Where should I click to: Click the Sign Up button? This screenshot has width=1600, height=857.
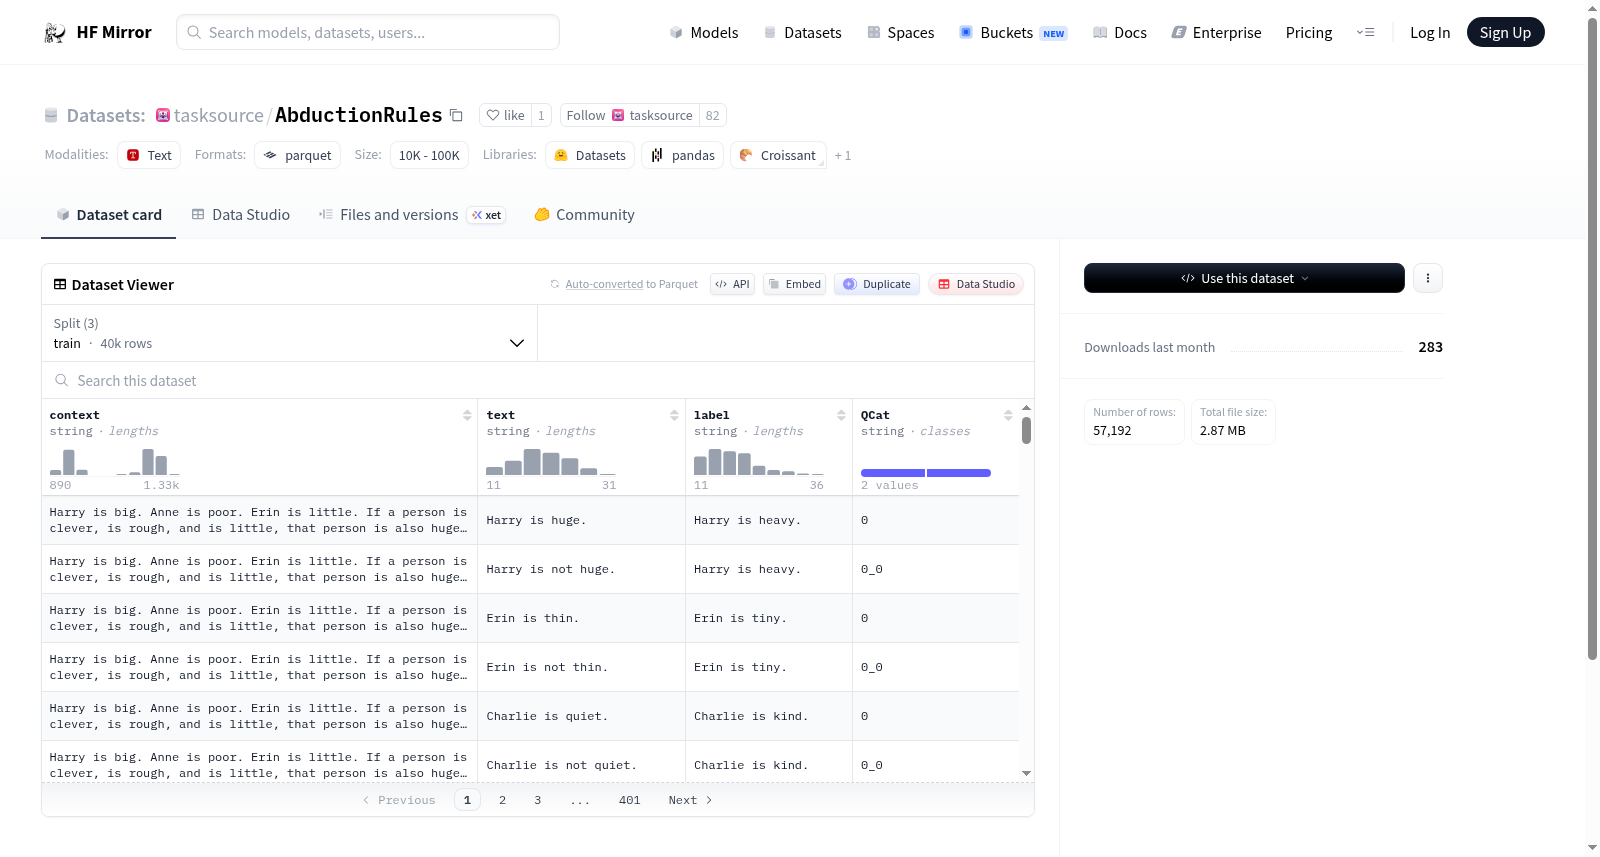[1505, 32]
